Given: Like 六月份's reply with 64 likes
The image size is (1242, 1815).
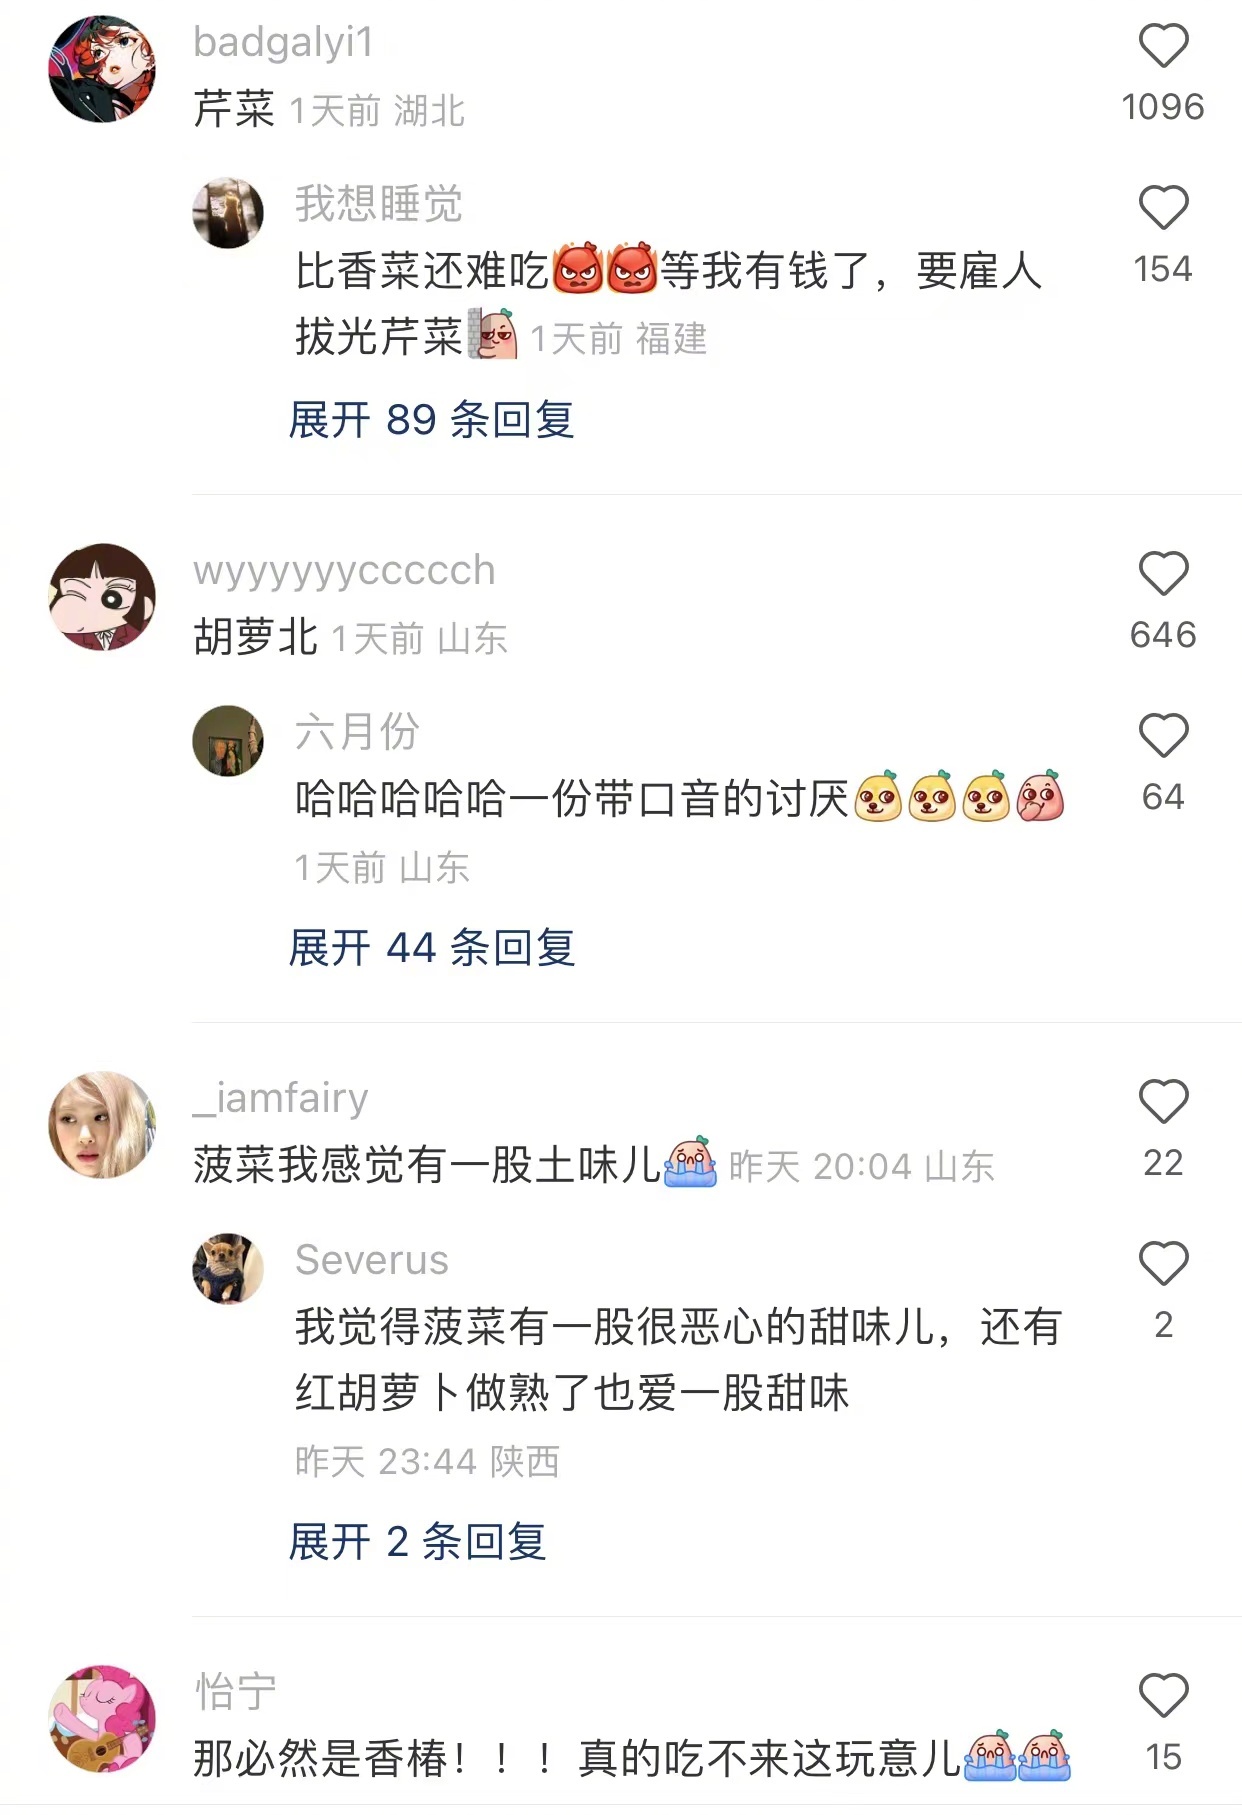Looking at the screenshot, I should pos(1163,736).
